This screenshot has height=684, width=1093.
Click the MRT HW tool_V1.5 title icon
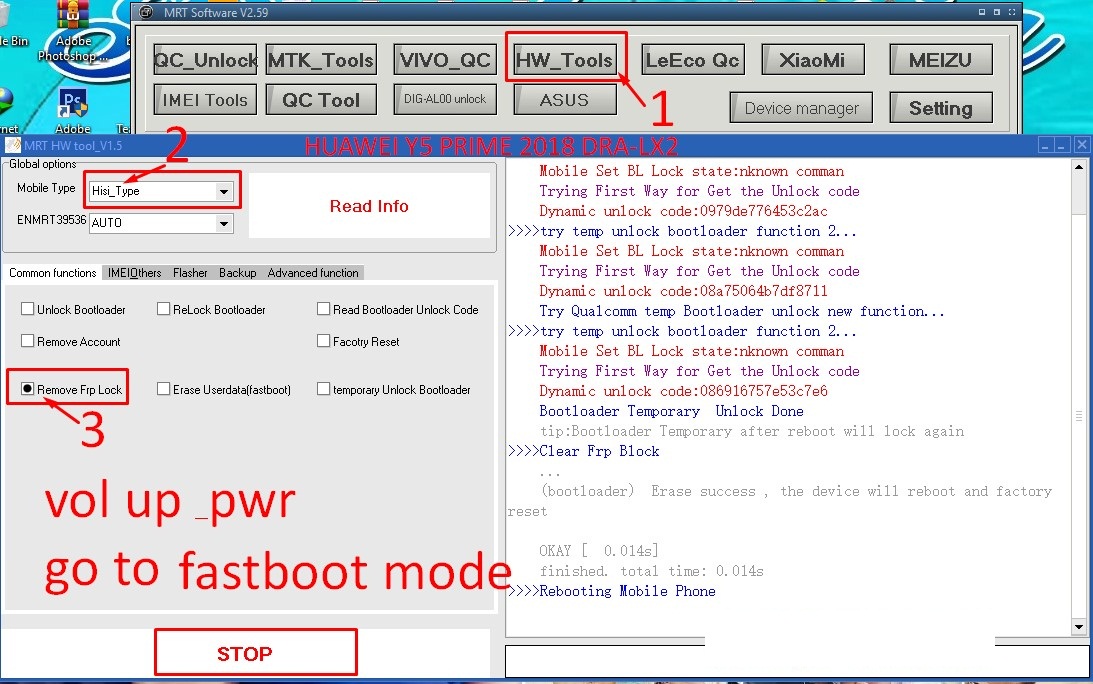coord(13,145)
